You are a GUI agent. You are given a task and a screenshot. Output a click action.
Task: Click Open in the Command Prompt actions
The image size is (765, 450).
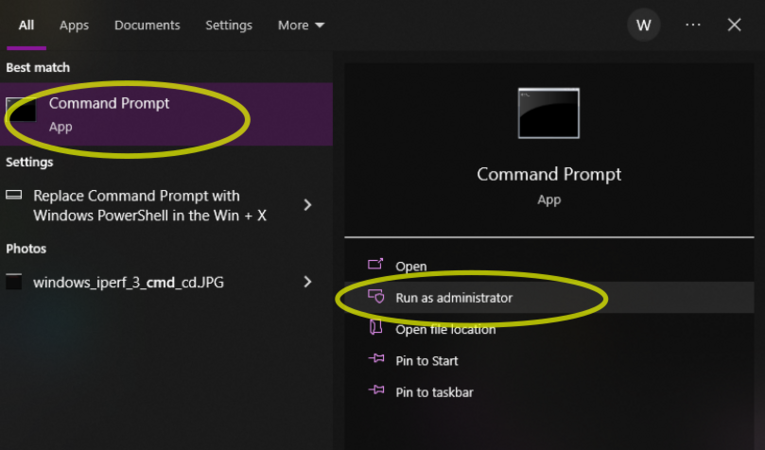411,266
